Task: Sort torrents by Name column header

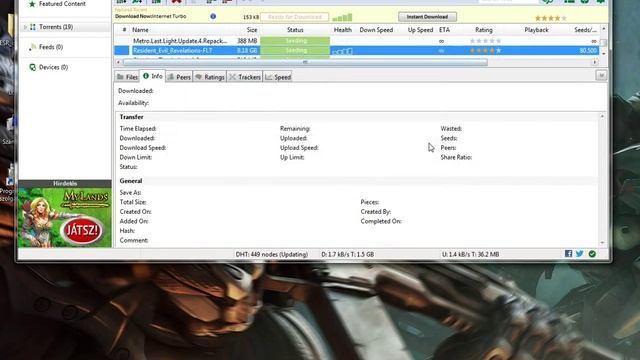Action: 140,30
